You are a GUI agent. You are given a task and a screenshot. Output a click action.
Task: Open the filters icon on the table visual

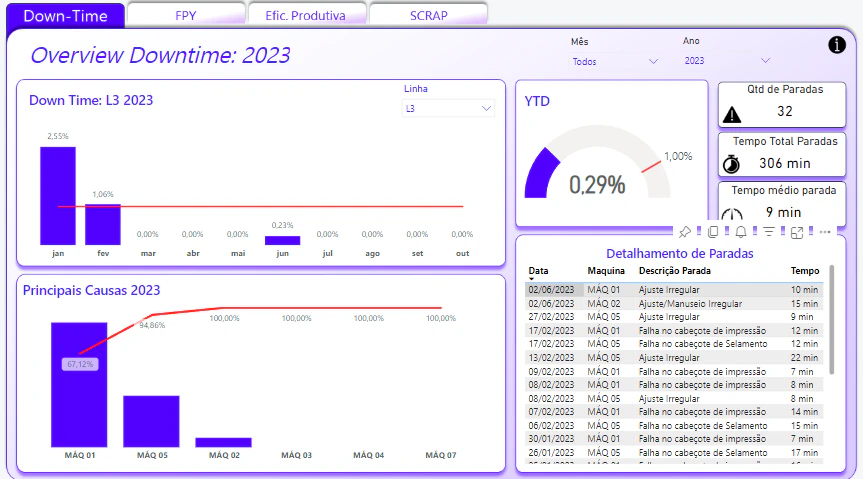769,232
